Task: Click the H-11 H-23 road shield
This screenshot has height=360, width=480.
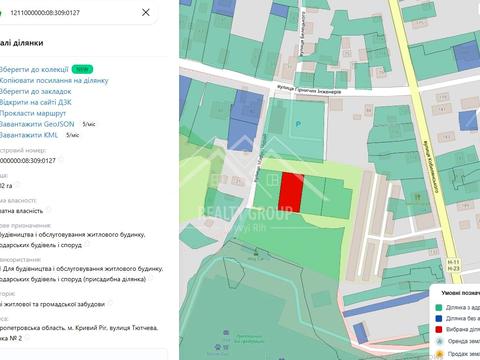Action: 453,266
